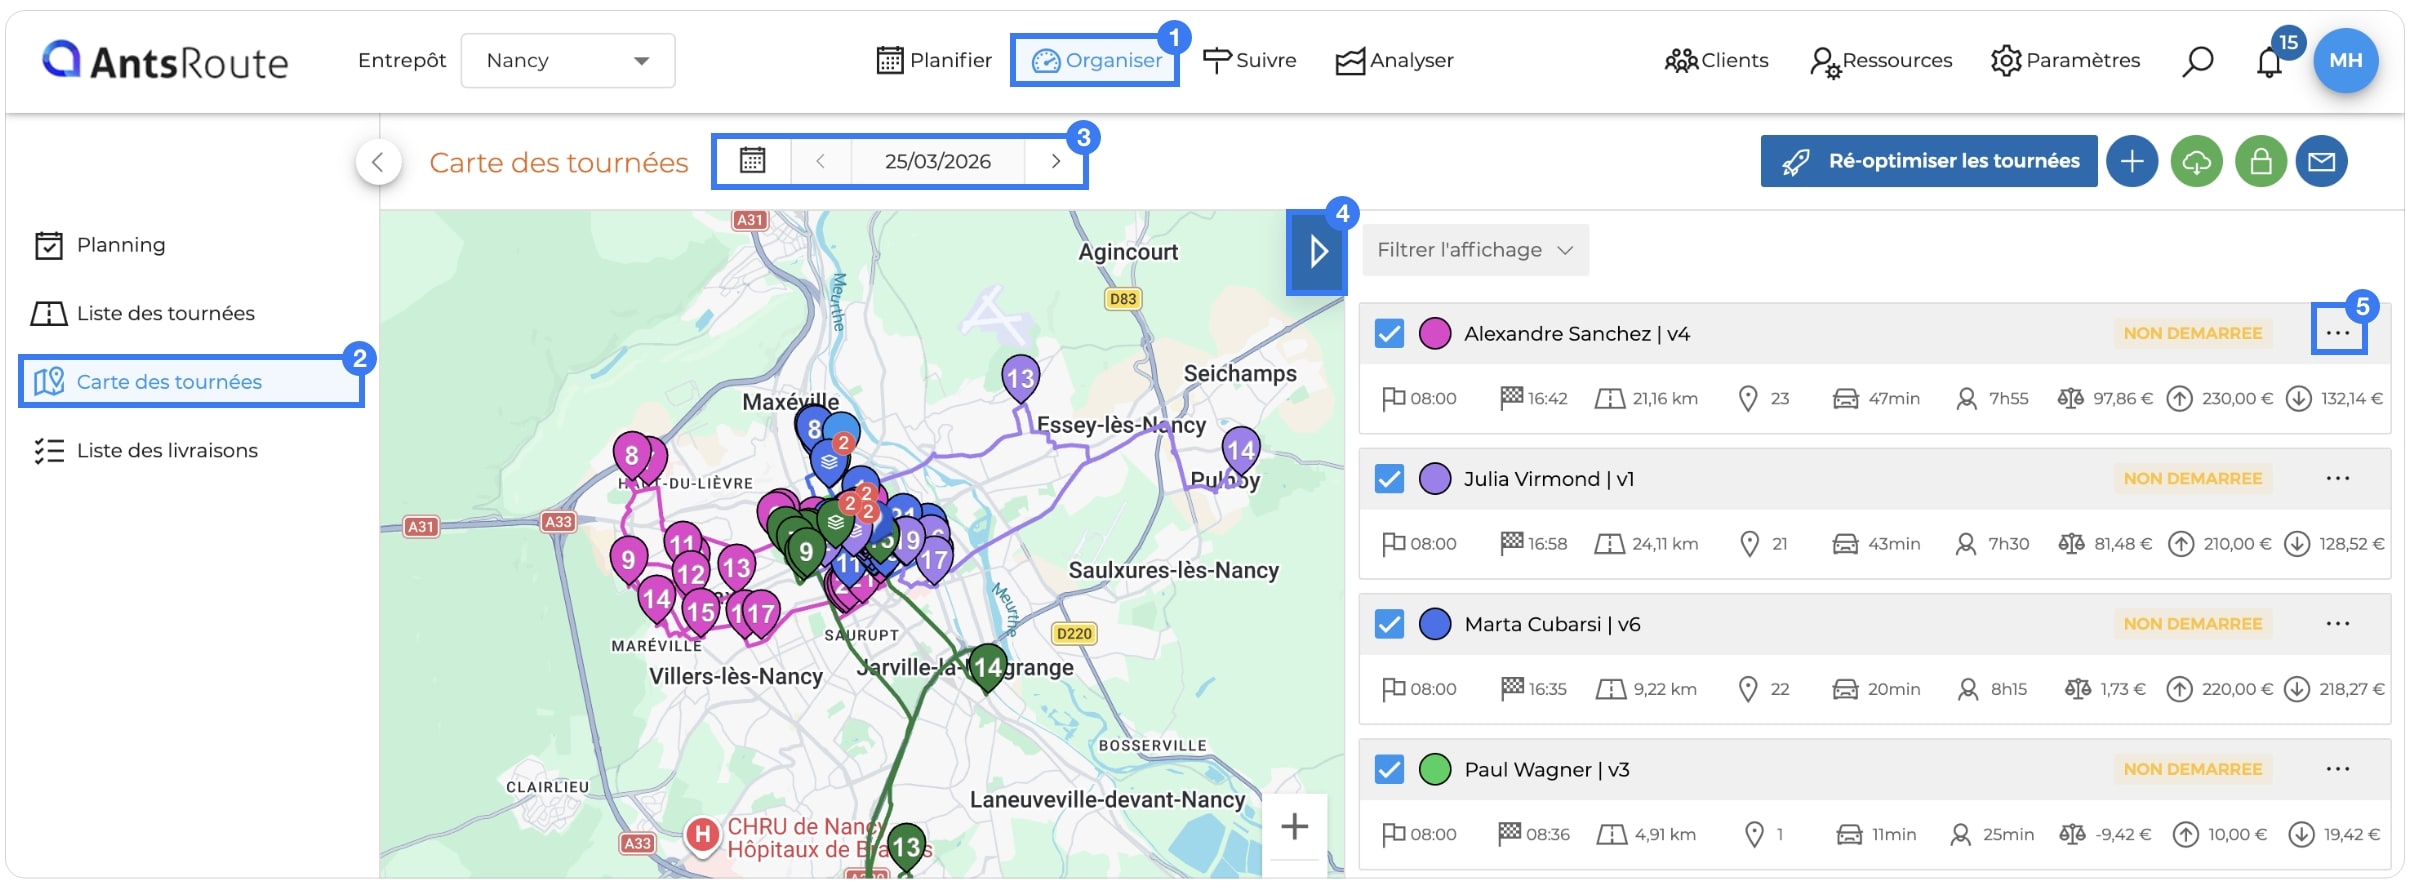This screenshot has height=890, width=2410.
Task: Go to previous day arrow
Action: [x=820, y=161]
